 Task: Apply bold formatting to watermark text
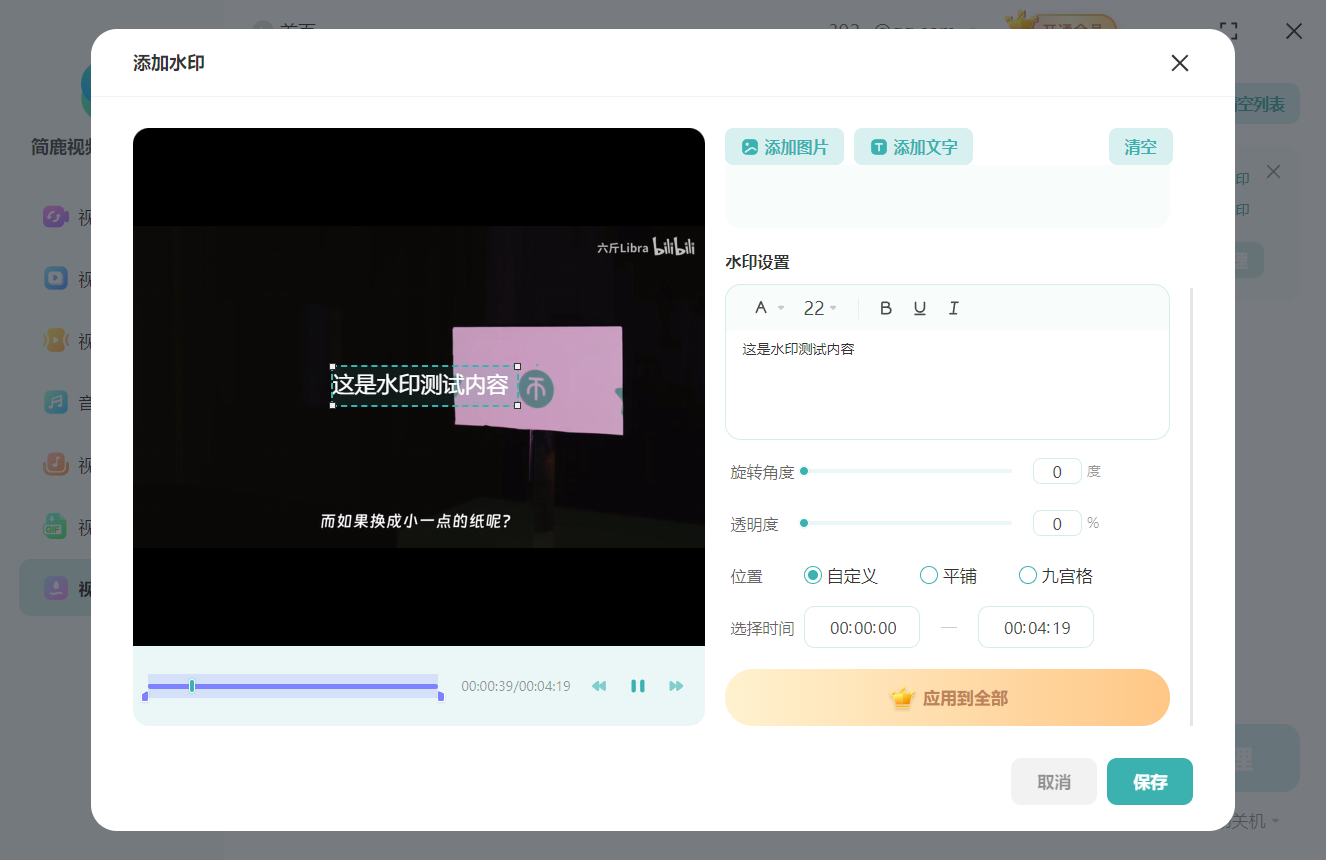pos(885,308)
